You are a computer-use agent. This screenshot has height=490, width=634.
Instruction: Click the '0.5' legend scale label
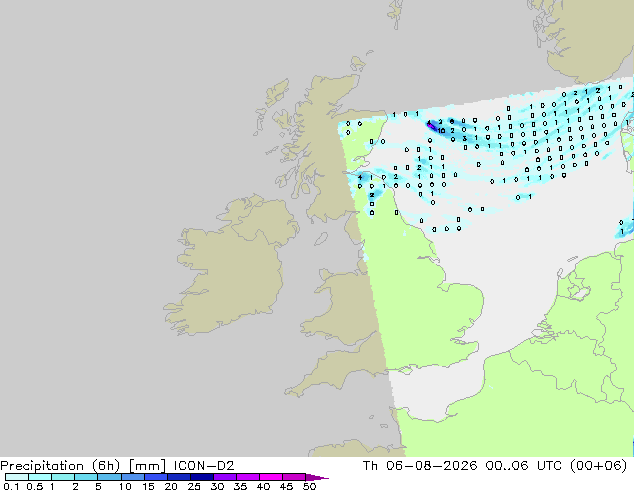(34, 486)
